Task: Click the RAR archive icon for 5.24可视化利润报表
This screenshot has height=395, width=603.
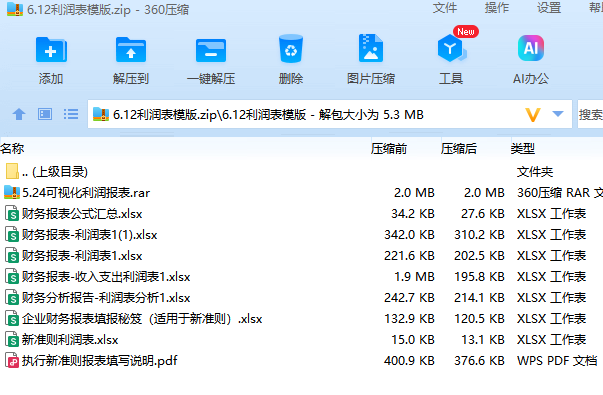Action: click(x=12, y=192)
